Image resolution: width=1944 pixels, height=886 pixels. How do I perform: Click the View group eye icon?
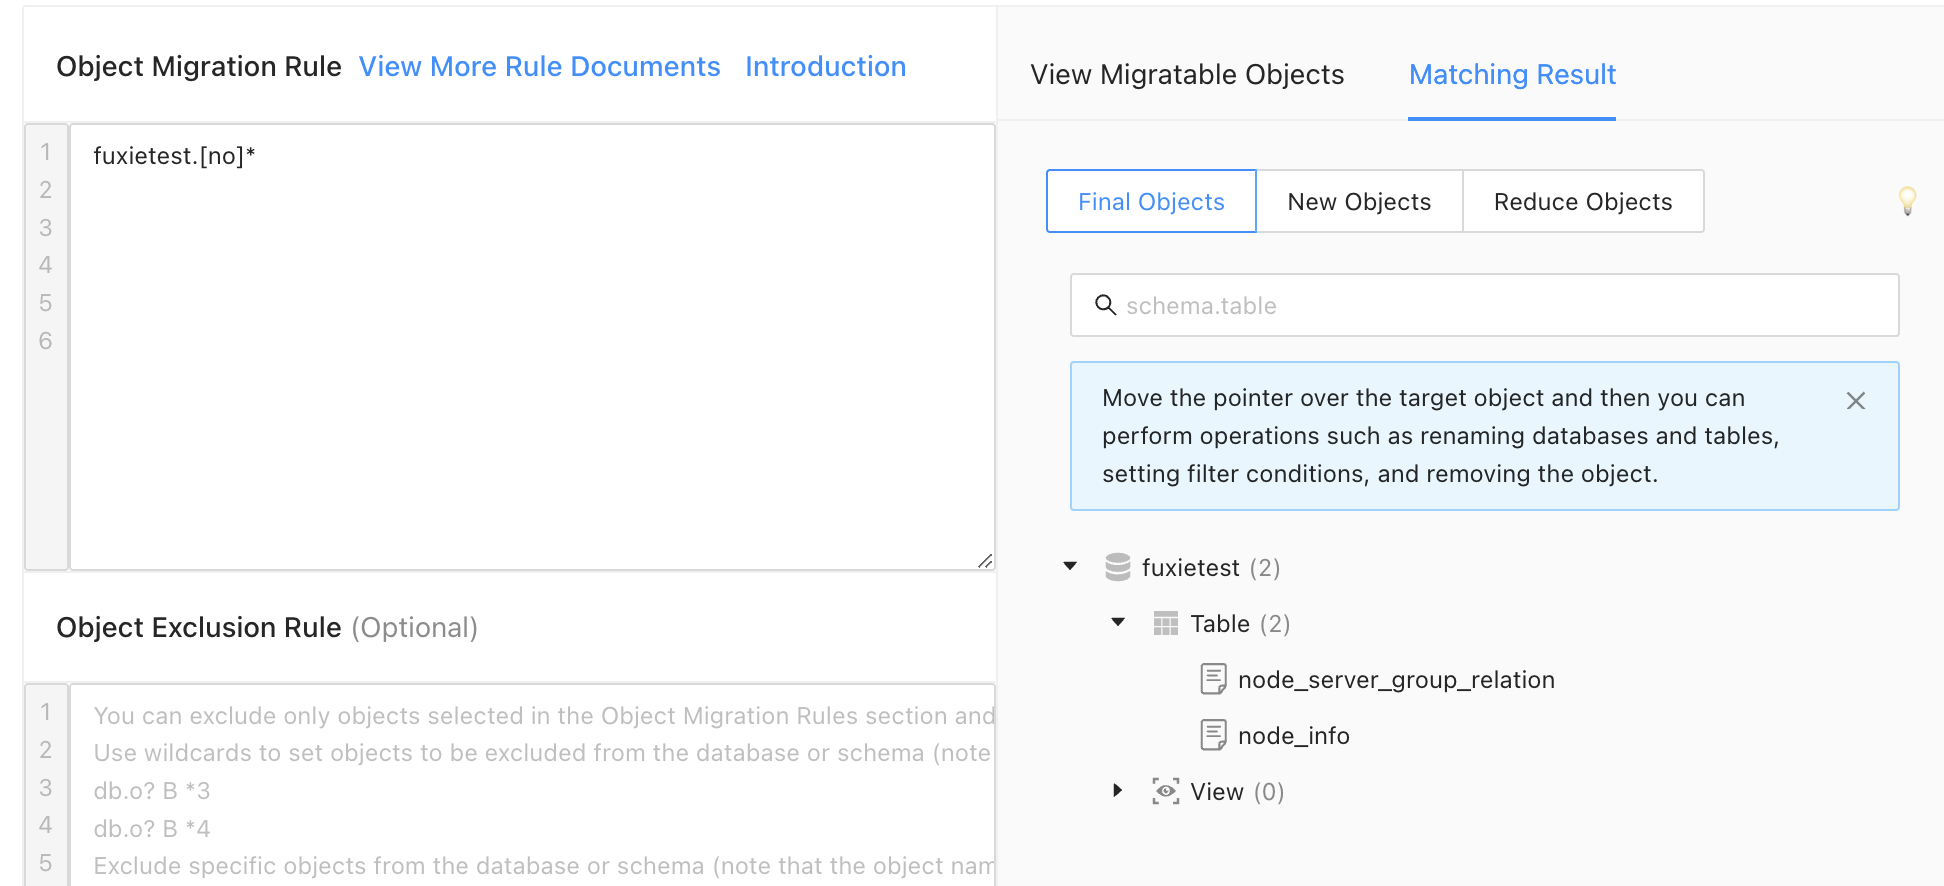[1165, 792]
